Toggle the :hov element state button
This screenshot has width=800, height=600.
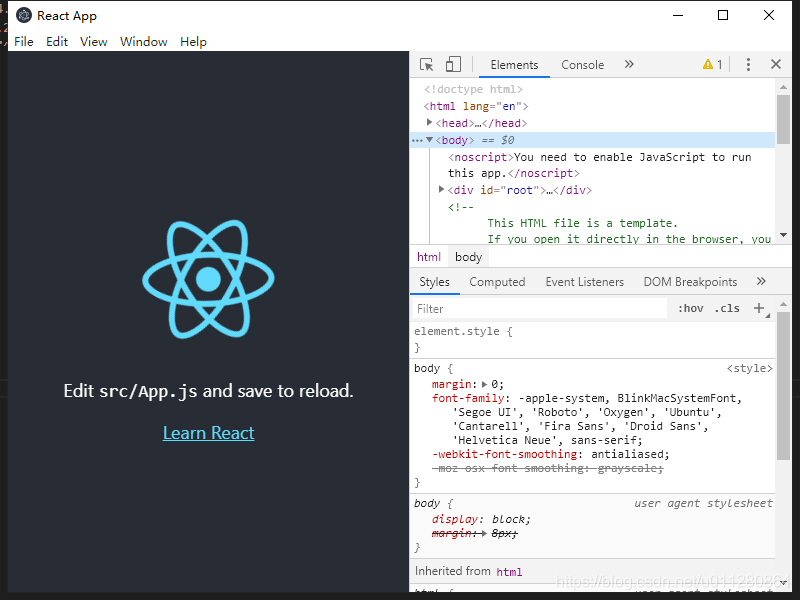coord(690,308)
